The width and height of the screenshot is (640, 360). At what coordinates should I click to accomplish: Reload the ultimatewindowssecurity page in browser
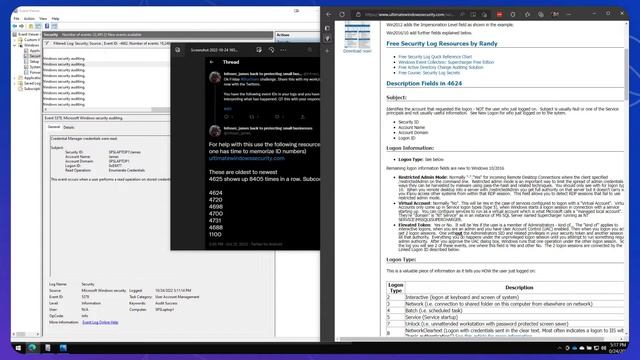342,14
